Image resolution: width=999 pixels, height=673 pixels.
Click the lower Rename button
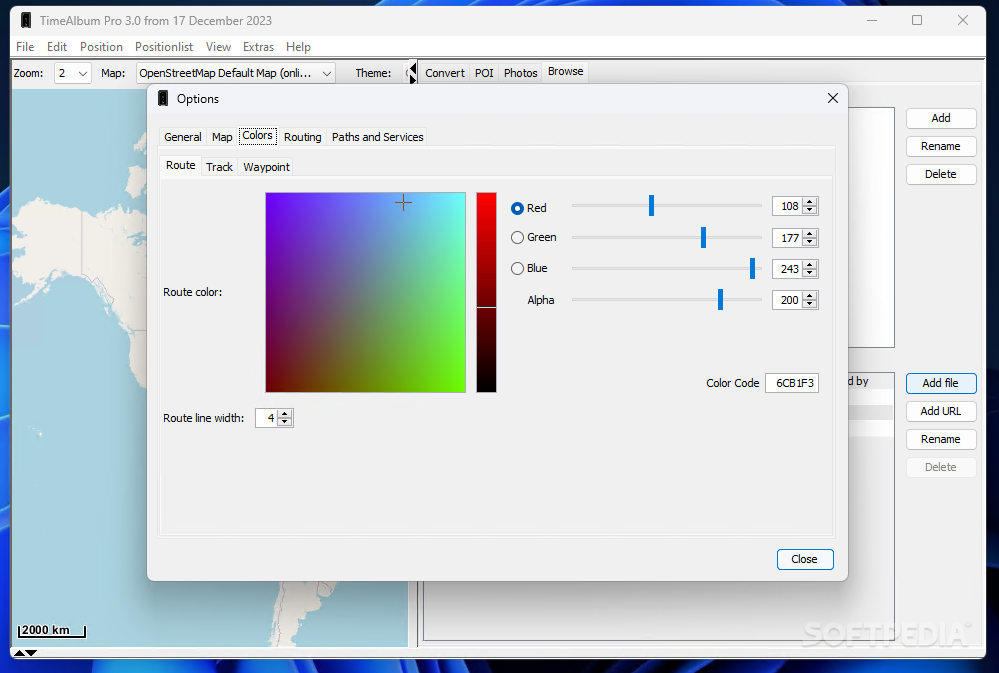pos(941,439)
